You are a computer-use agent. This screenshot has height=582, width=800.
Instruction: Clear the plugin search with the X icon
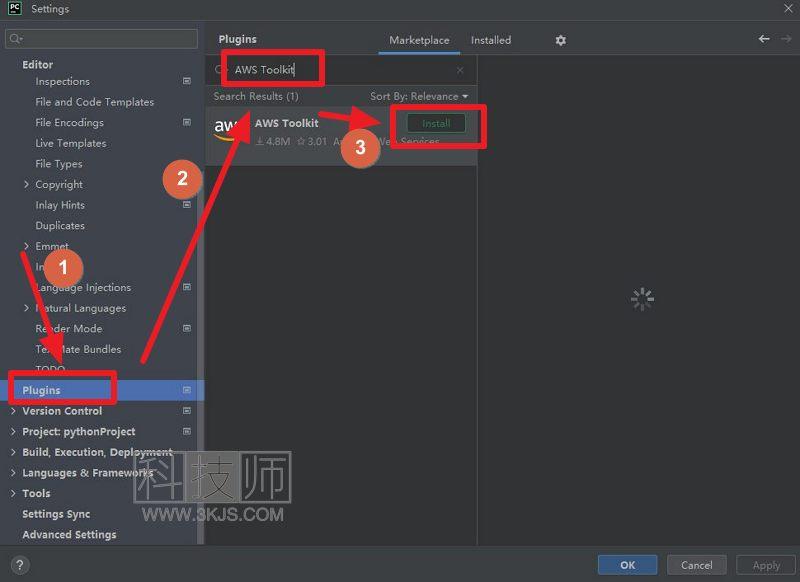[x=460, y=70]
